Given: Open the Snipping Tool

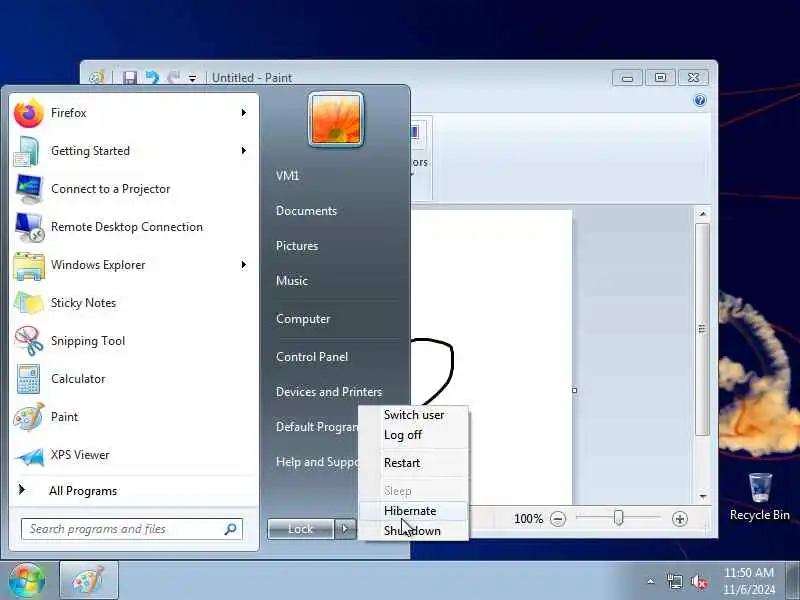Looking at the screenshot, I should click(x=134, y=341).
